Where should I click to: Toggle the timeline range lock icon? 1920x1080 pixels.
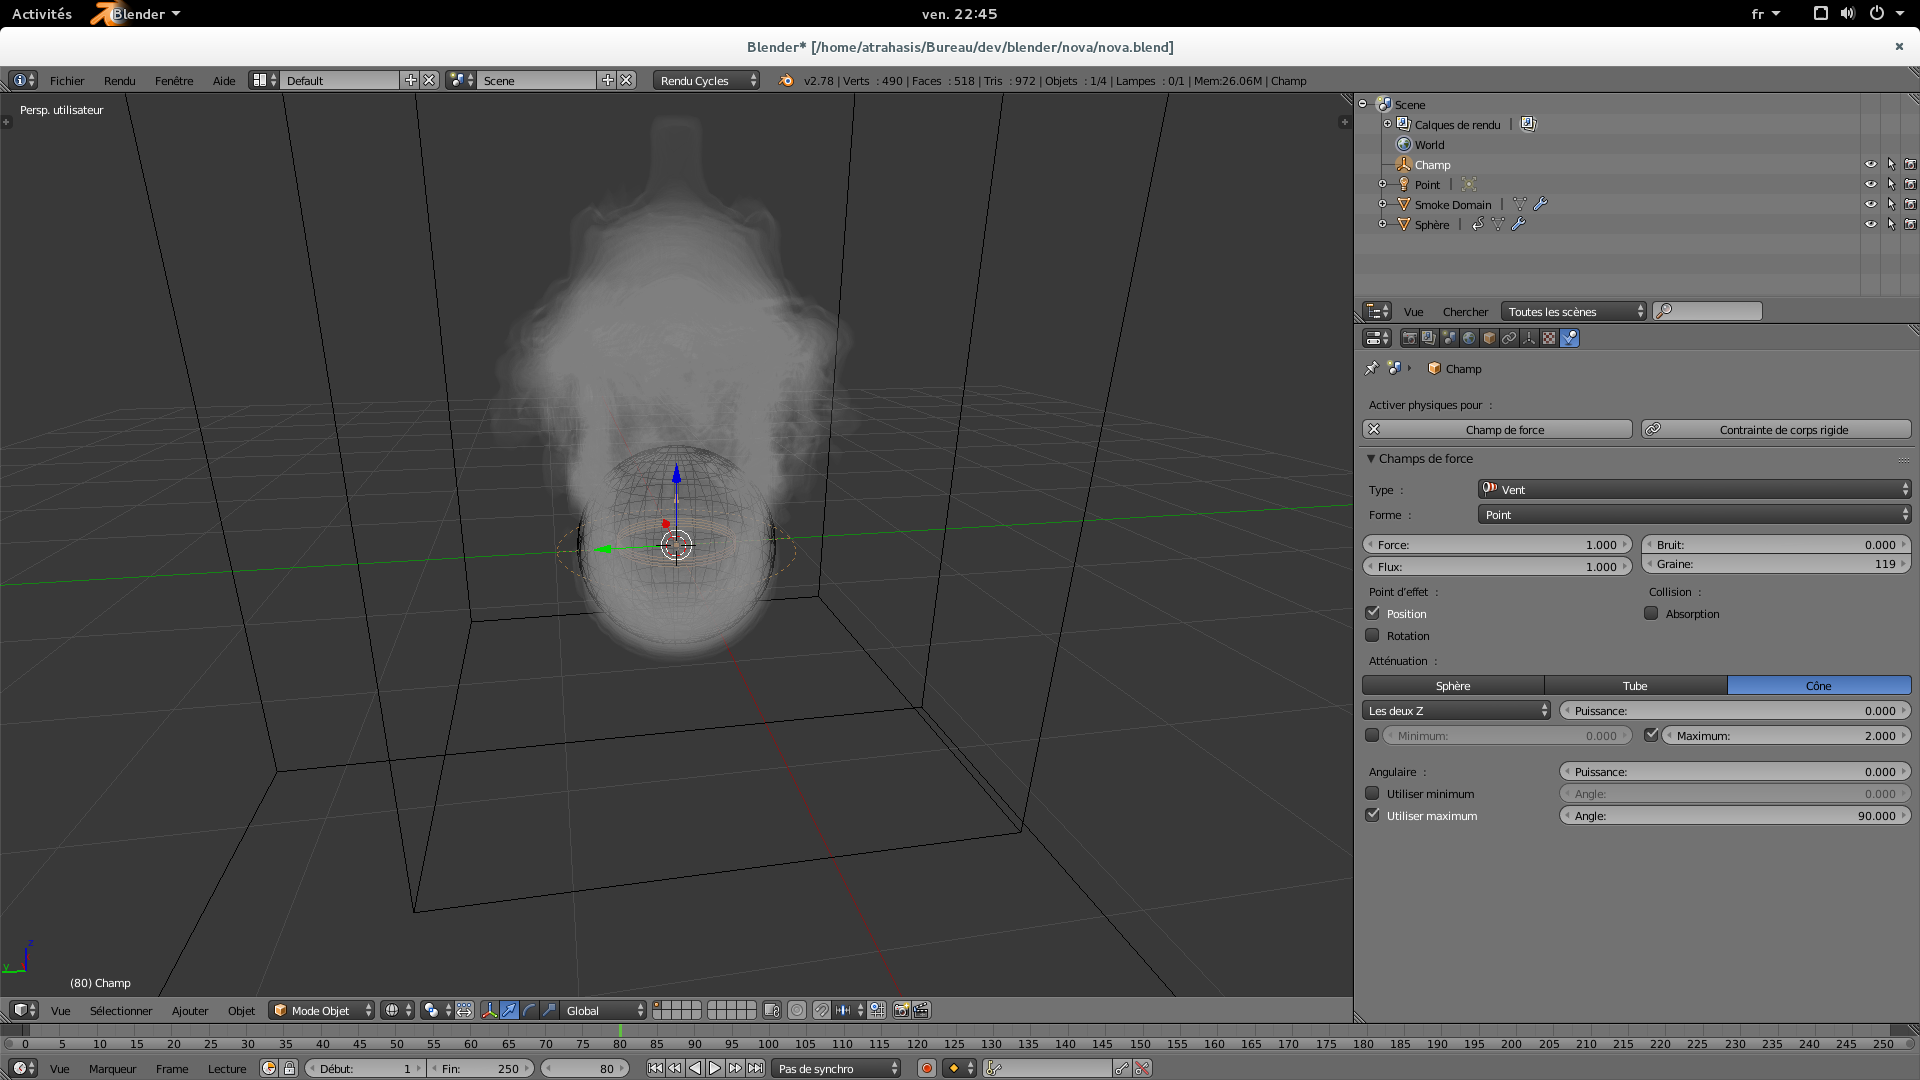289,1068
